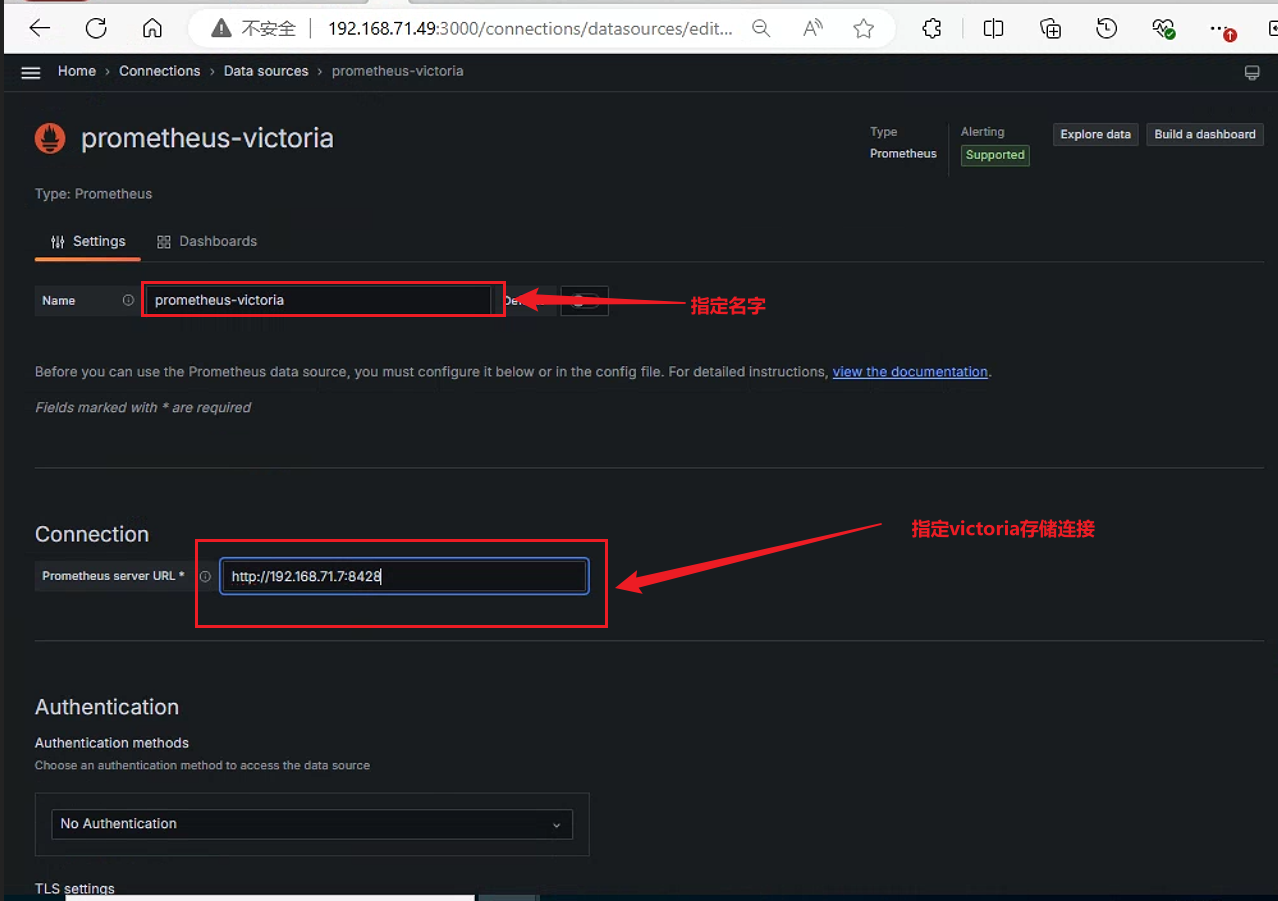Open the zoom magnifier in address bar
Image resolution: width=1278 pixels, height=901 pixels.
761,29
